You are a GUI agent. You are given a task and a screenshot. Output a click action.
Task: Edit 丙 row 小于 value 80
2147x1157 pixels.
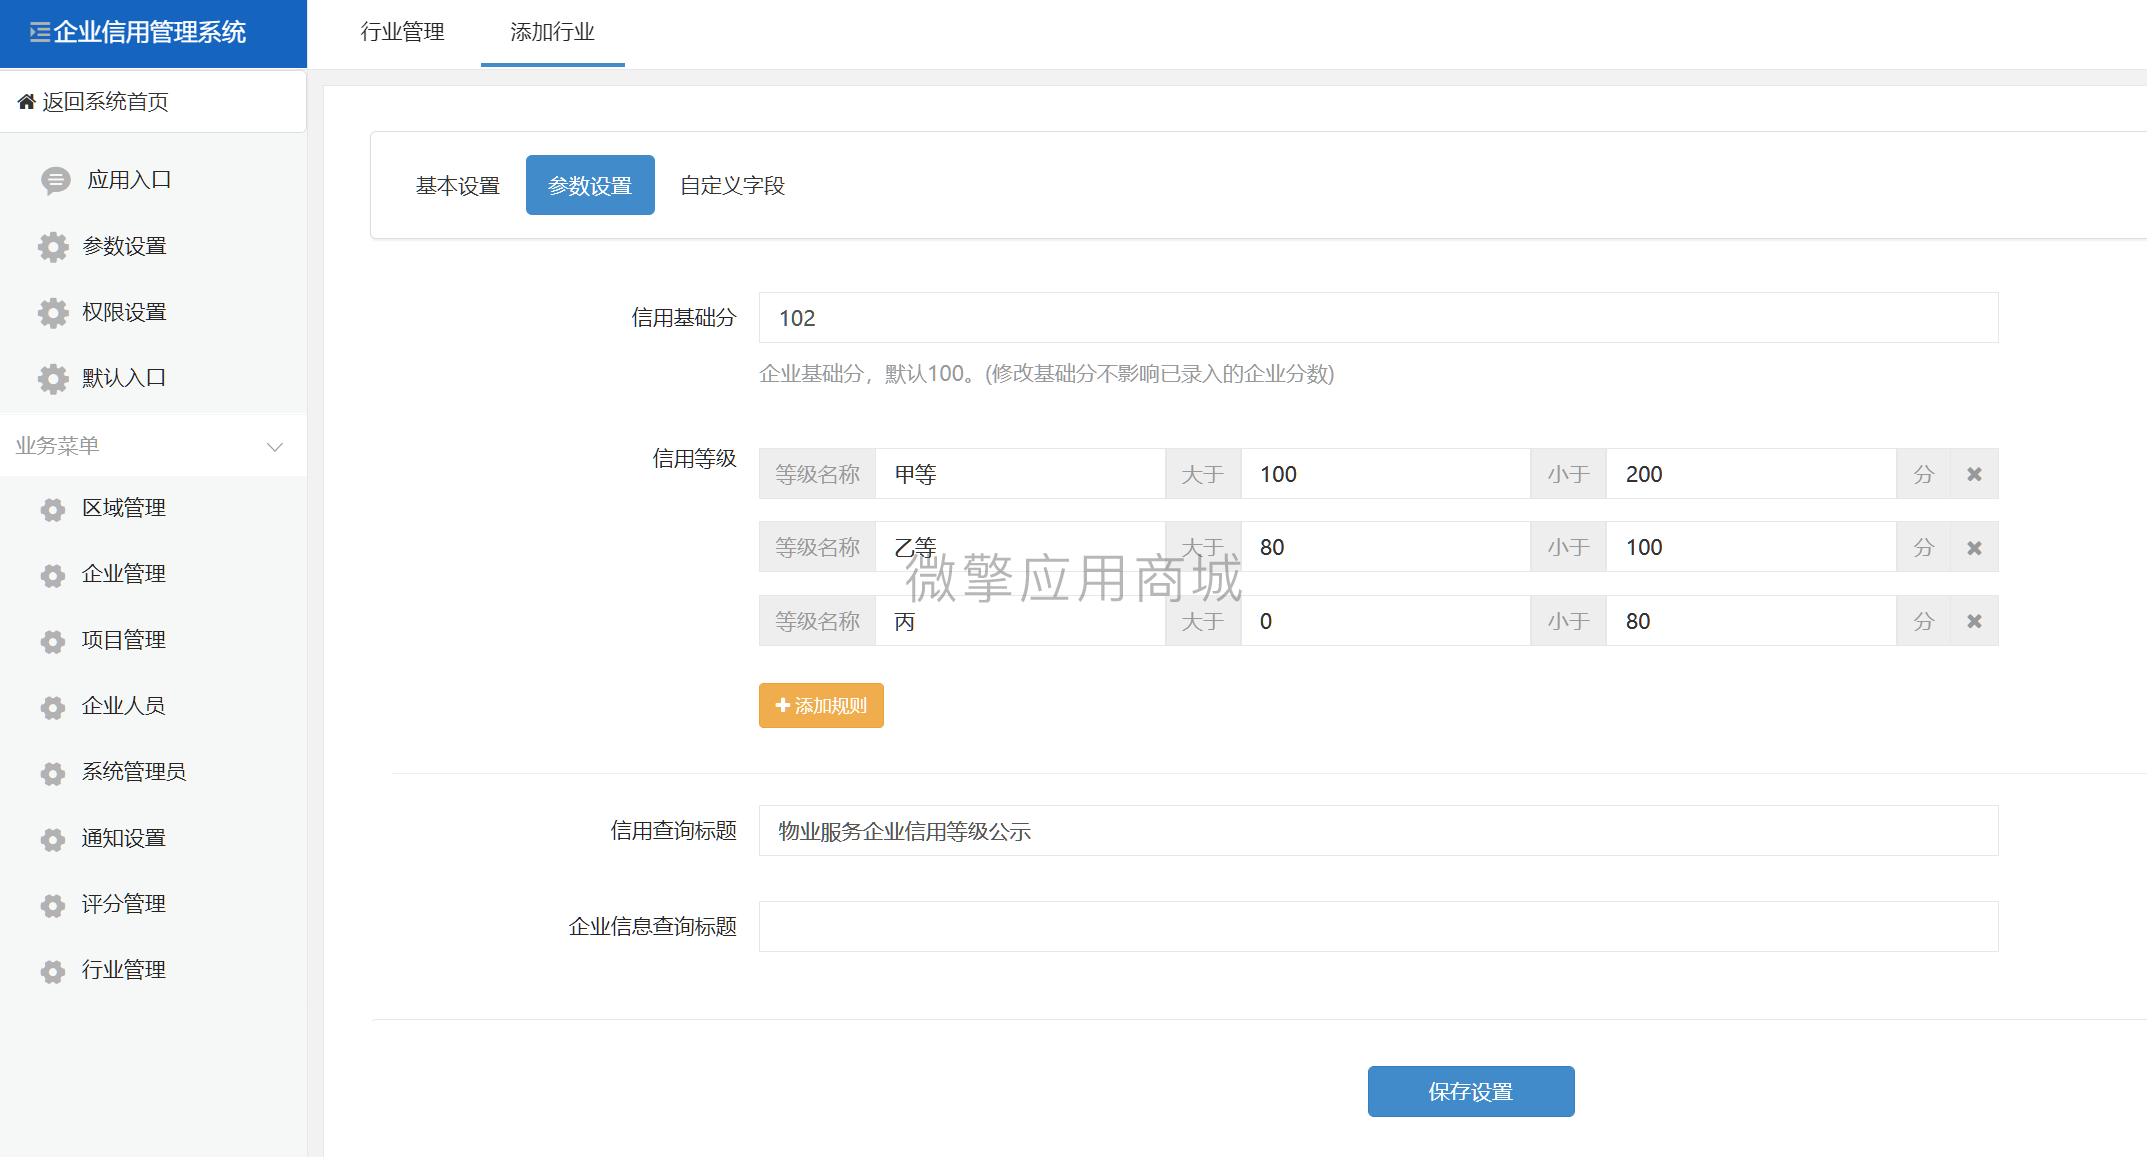[1752, 621]
